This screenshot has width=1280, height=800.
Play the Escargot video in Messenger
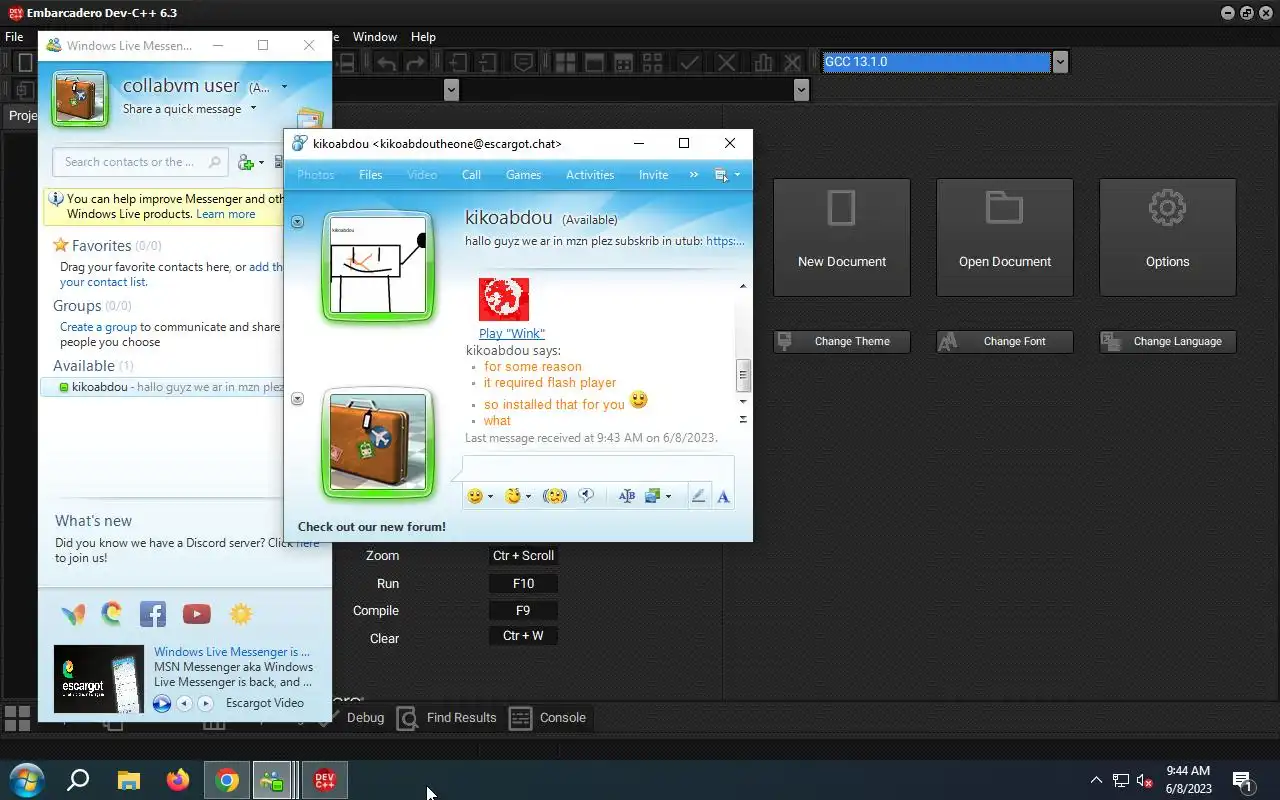[x=162, y=704]
